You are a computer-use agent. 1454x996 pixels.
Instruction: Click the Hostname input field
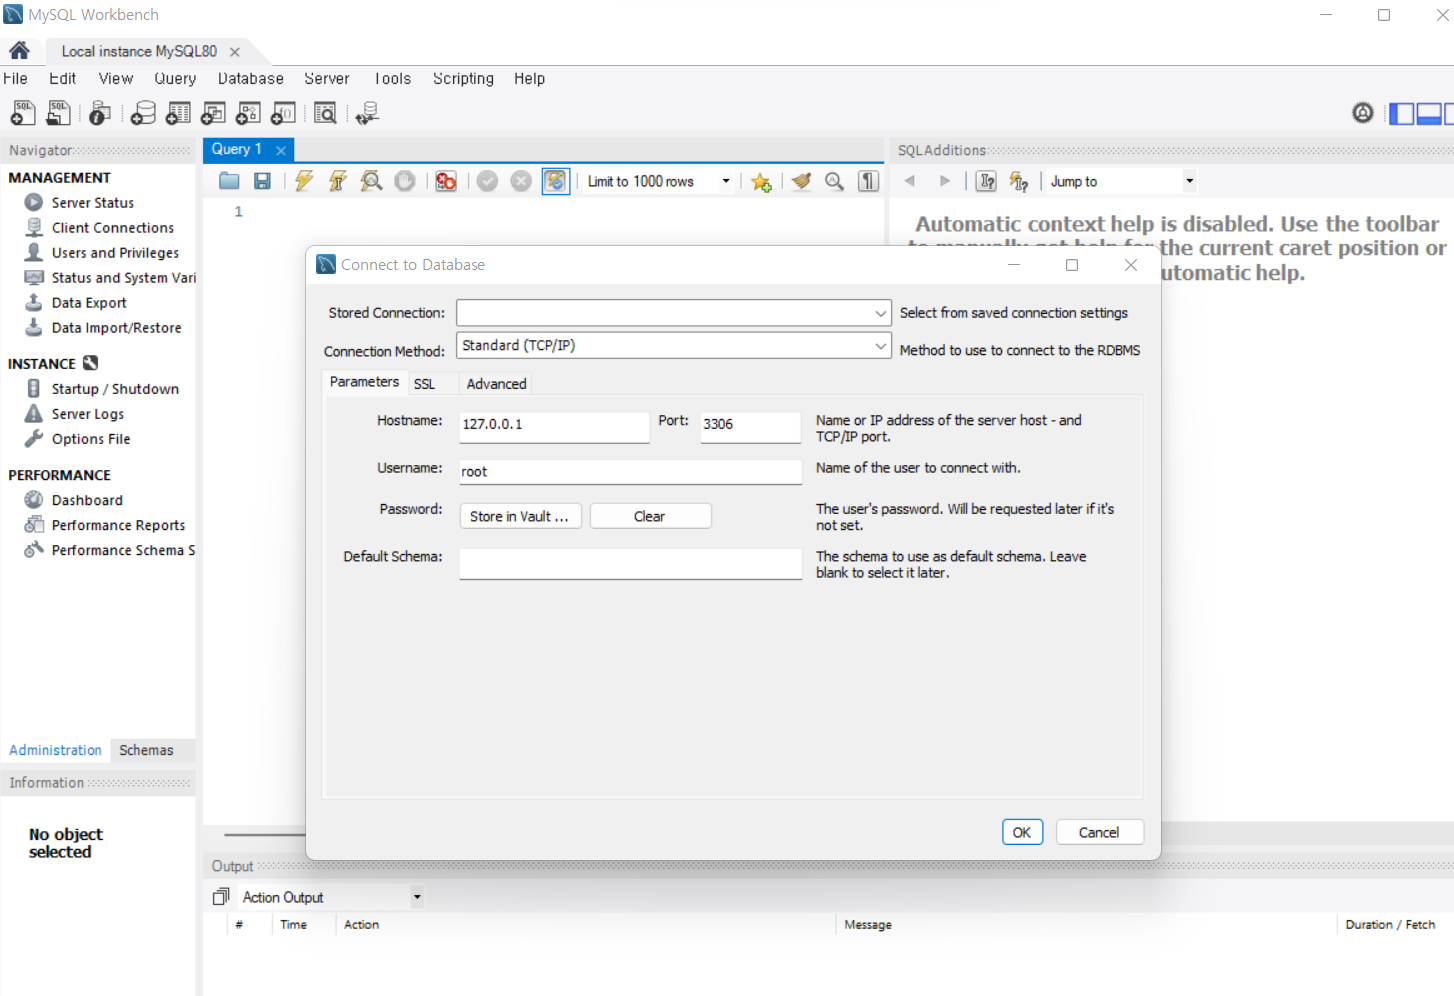point(554,427)
